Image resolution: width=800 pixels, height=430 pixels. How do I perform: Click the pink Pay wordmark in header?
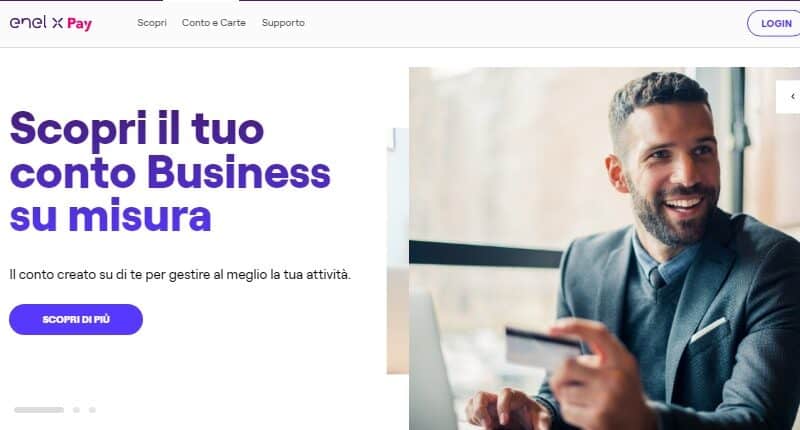(80, 23)
